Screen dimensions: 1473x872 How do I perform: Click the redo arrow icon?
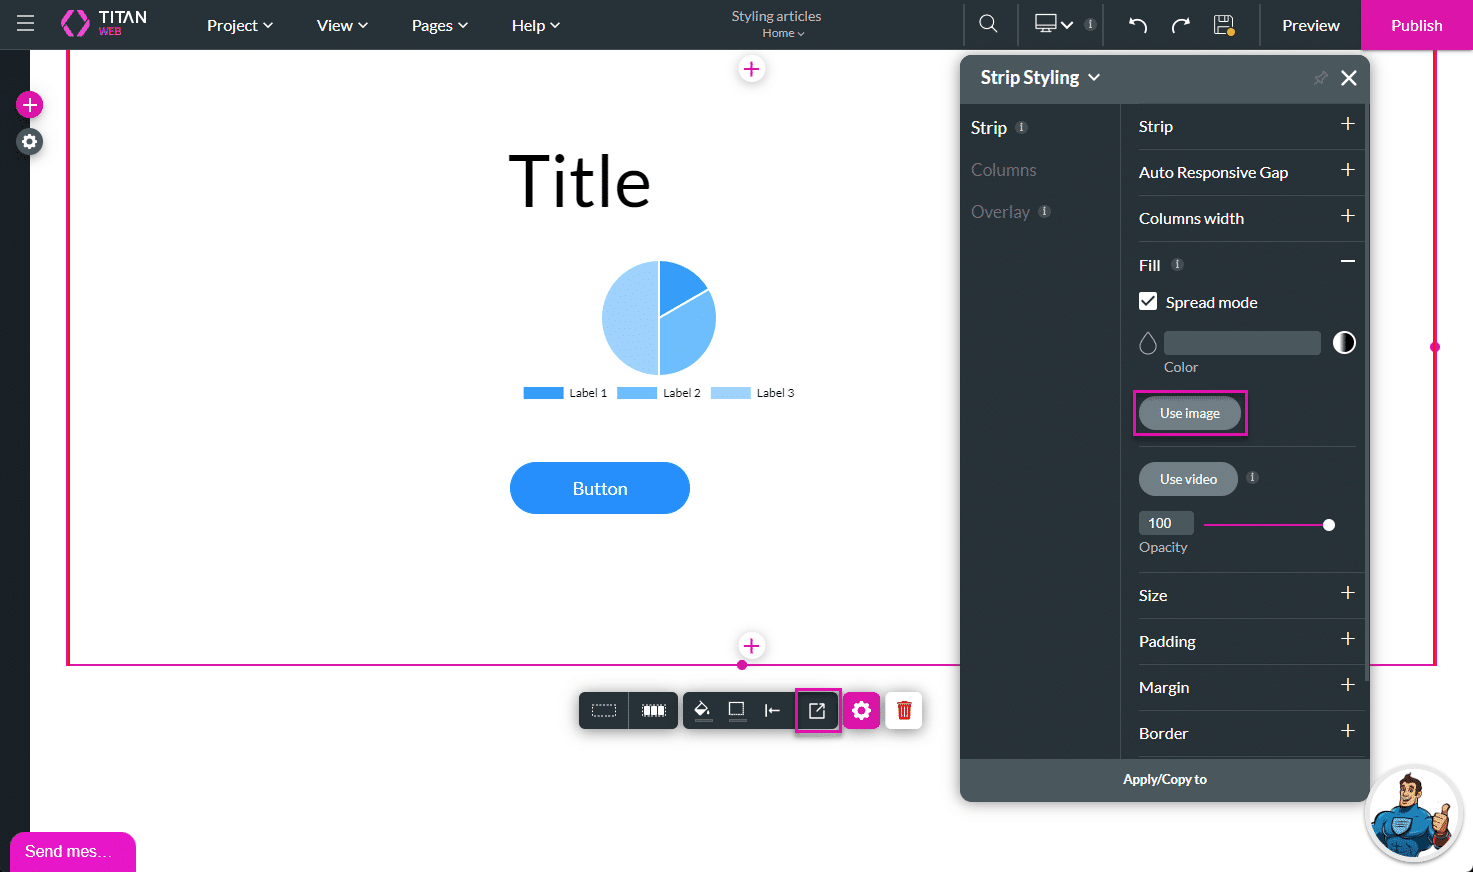(x=1181, y=25)
